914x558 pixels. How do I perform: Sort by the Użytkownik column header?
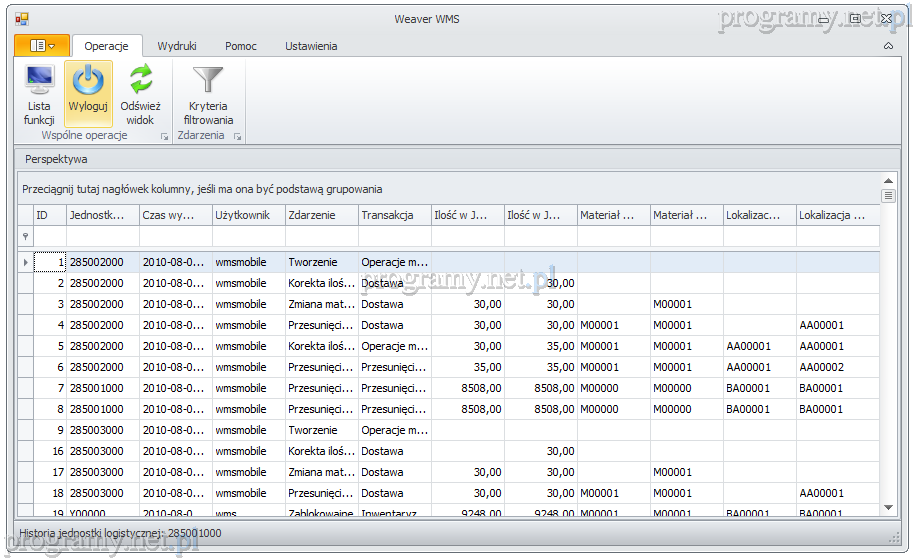(247, 215)
